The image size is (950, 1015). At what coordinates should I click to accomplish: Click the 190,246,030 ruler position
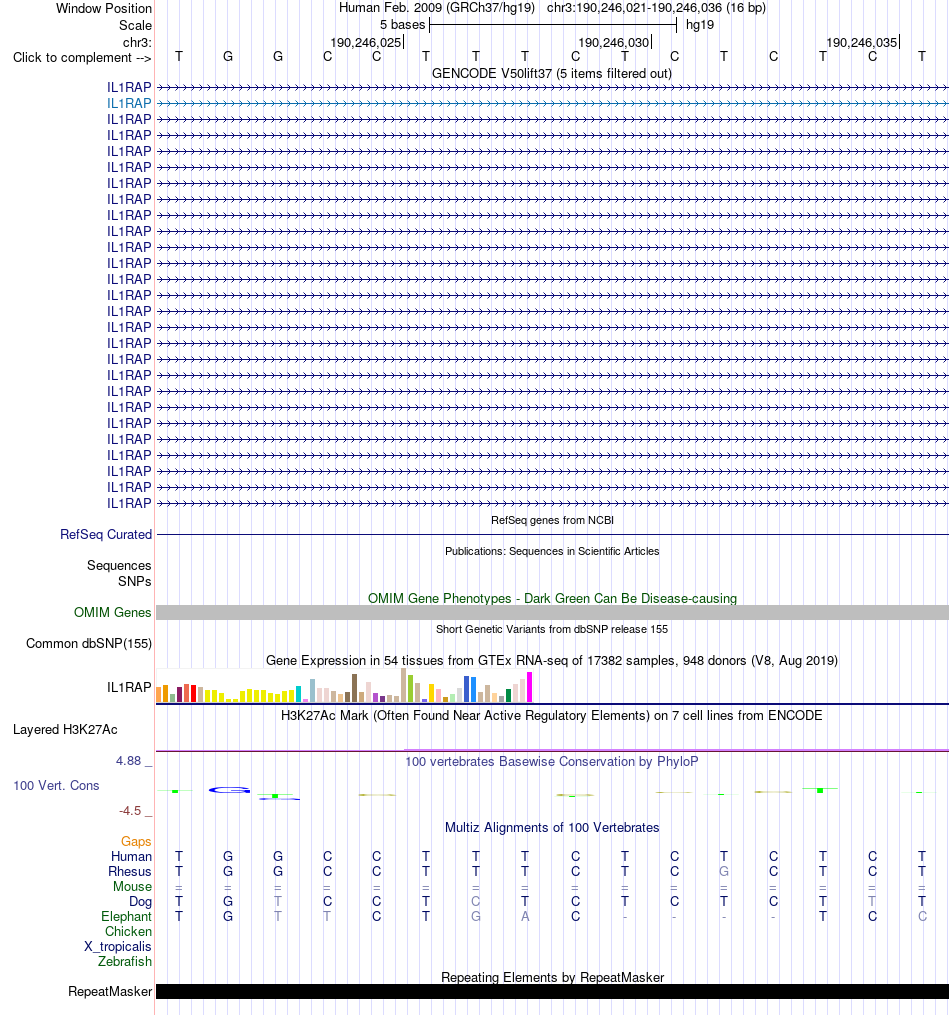613,42
